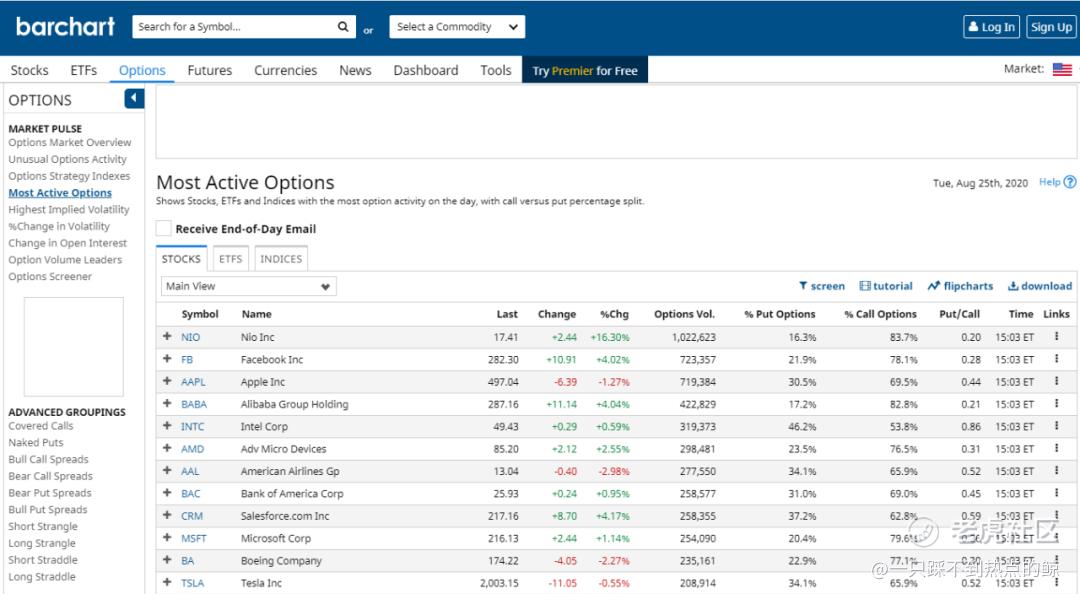
Task: Open the Help question mark icon
Action: tap(1070, 182)
